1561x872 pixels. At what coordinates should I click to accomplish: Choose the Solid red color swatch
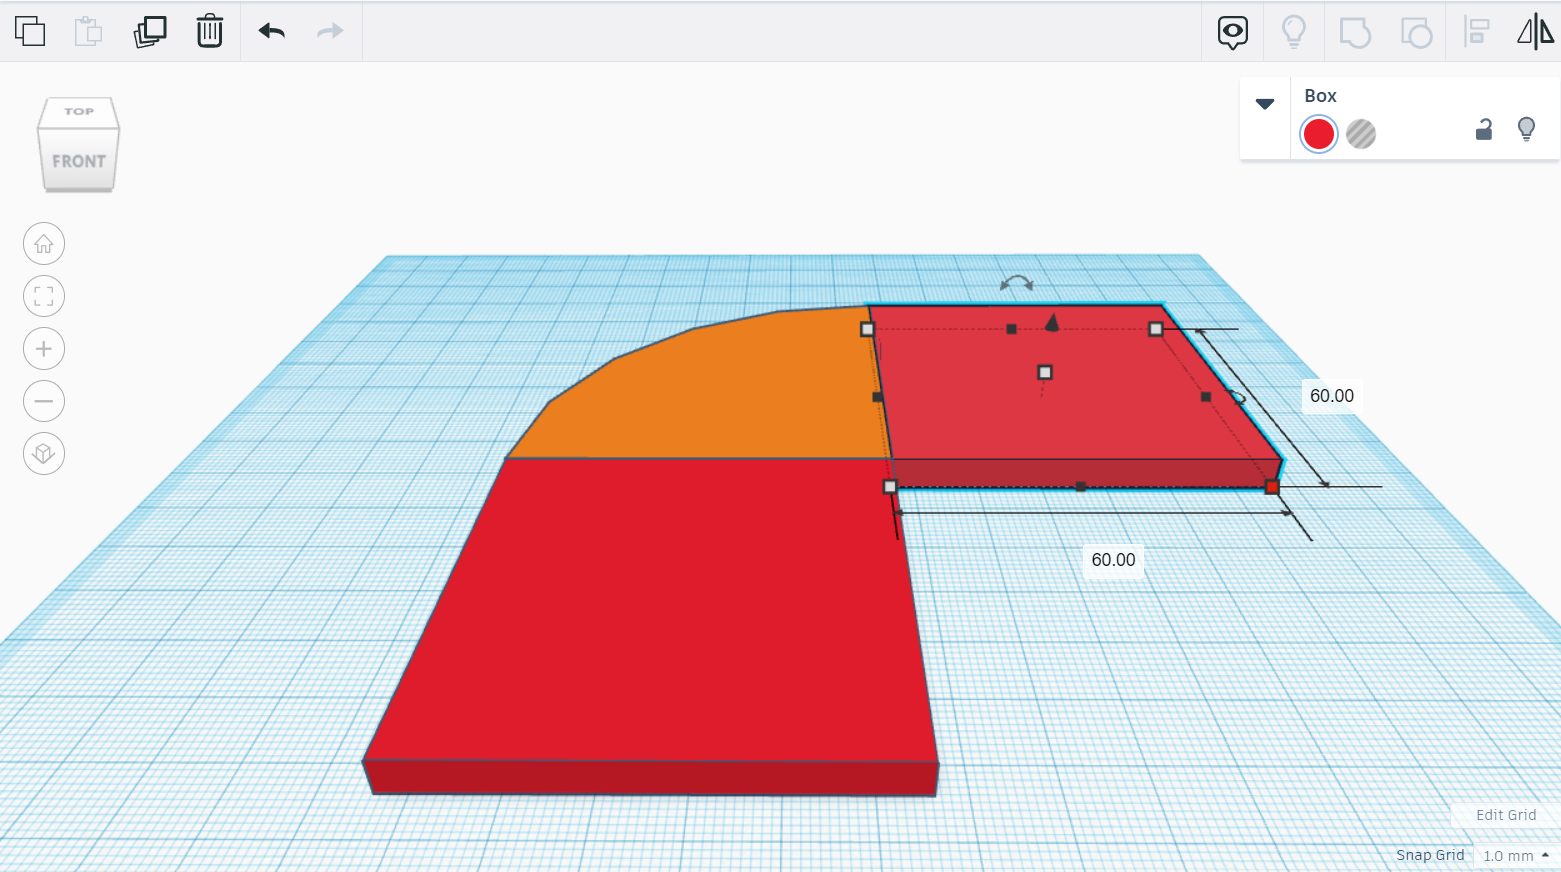click(x=1319, y=134)
